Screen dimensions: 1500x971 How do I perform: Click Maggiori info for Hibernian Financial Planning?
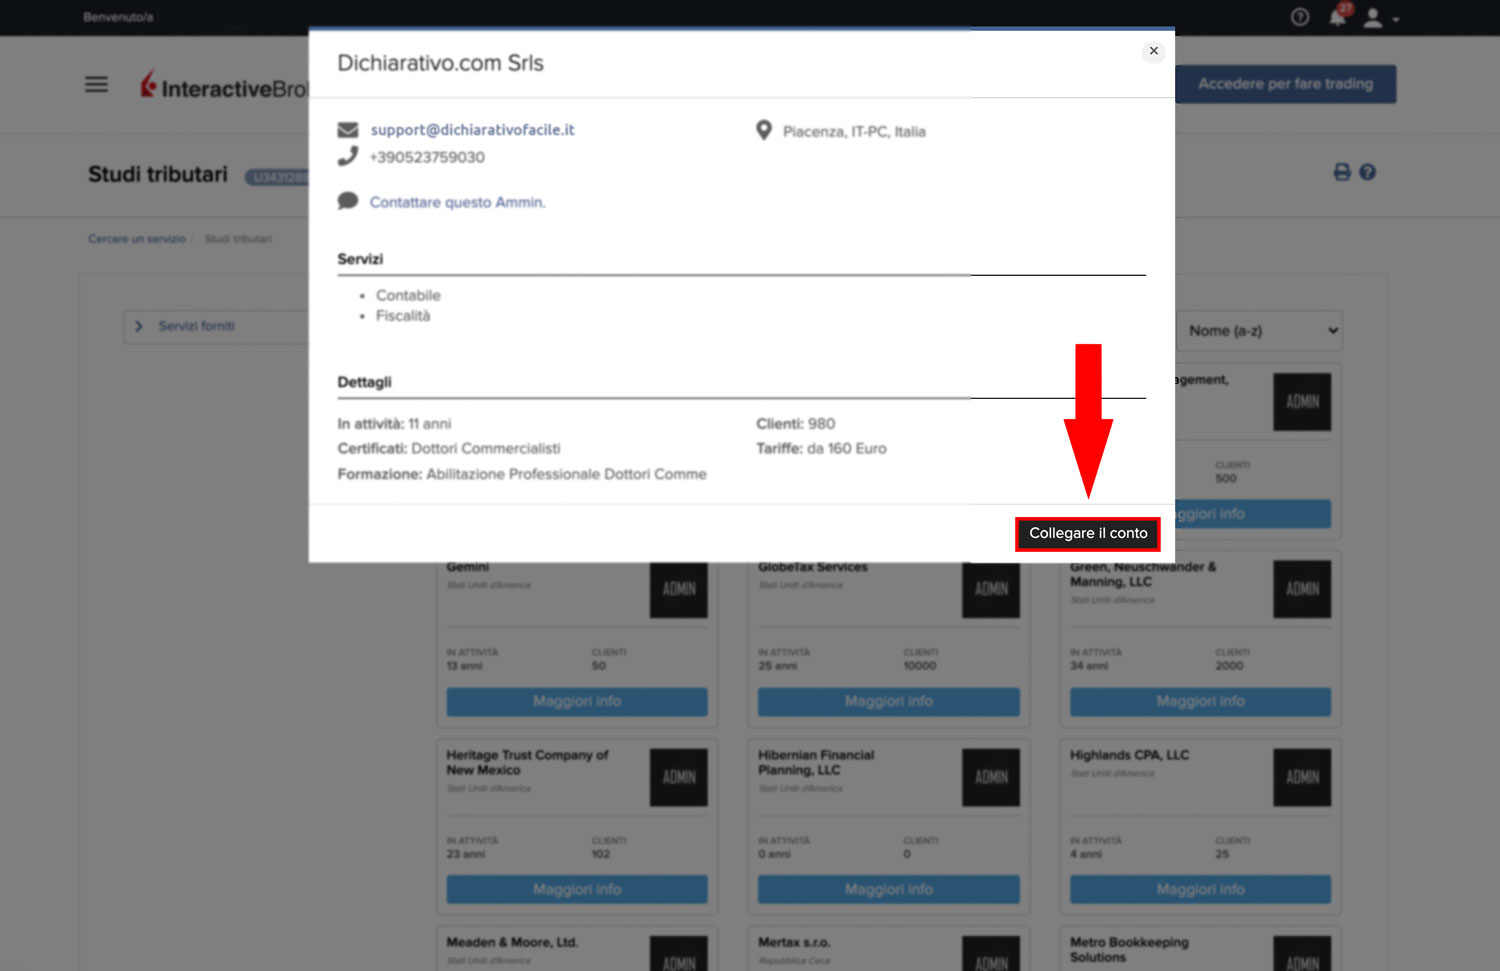889,889
